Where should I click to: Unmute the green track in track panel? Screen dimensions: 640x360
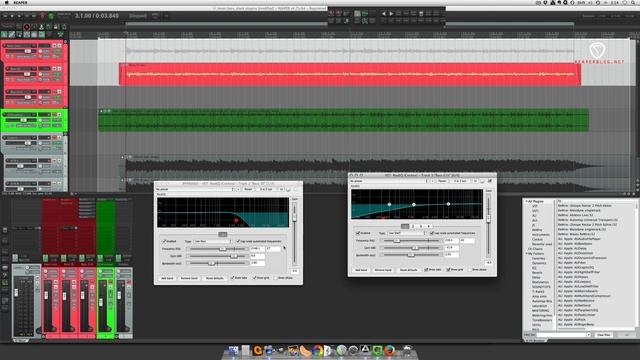tap(54, 115)
